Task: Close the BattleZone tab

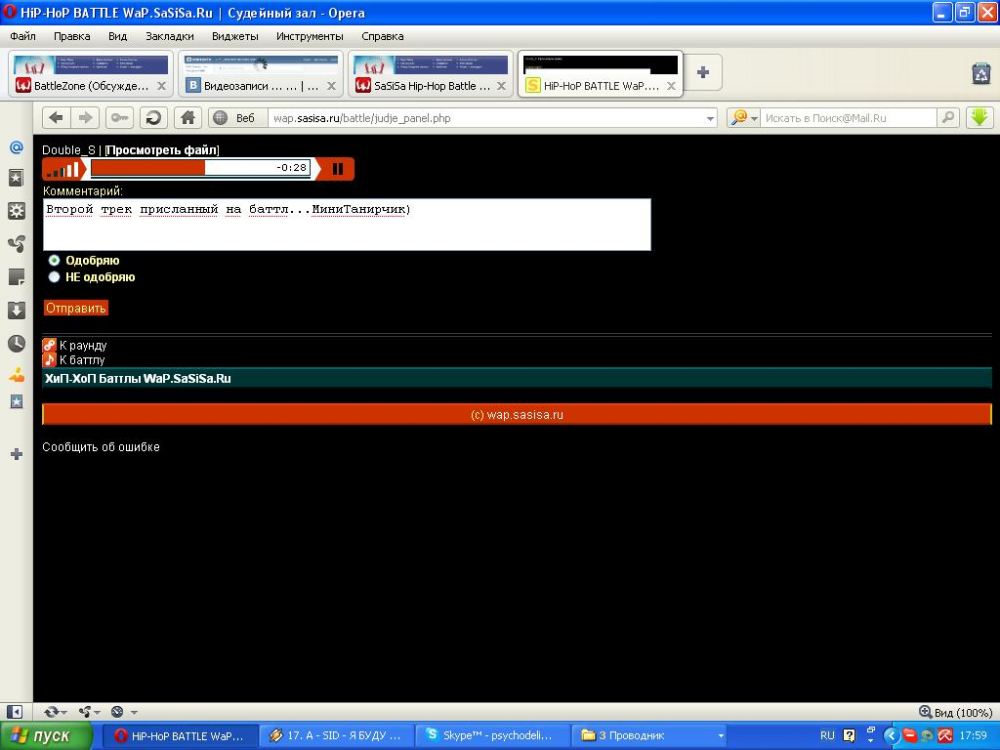Action: point(161,85)
